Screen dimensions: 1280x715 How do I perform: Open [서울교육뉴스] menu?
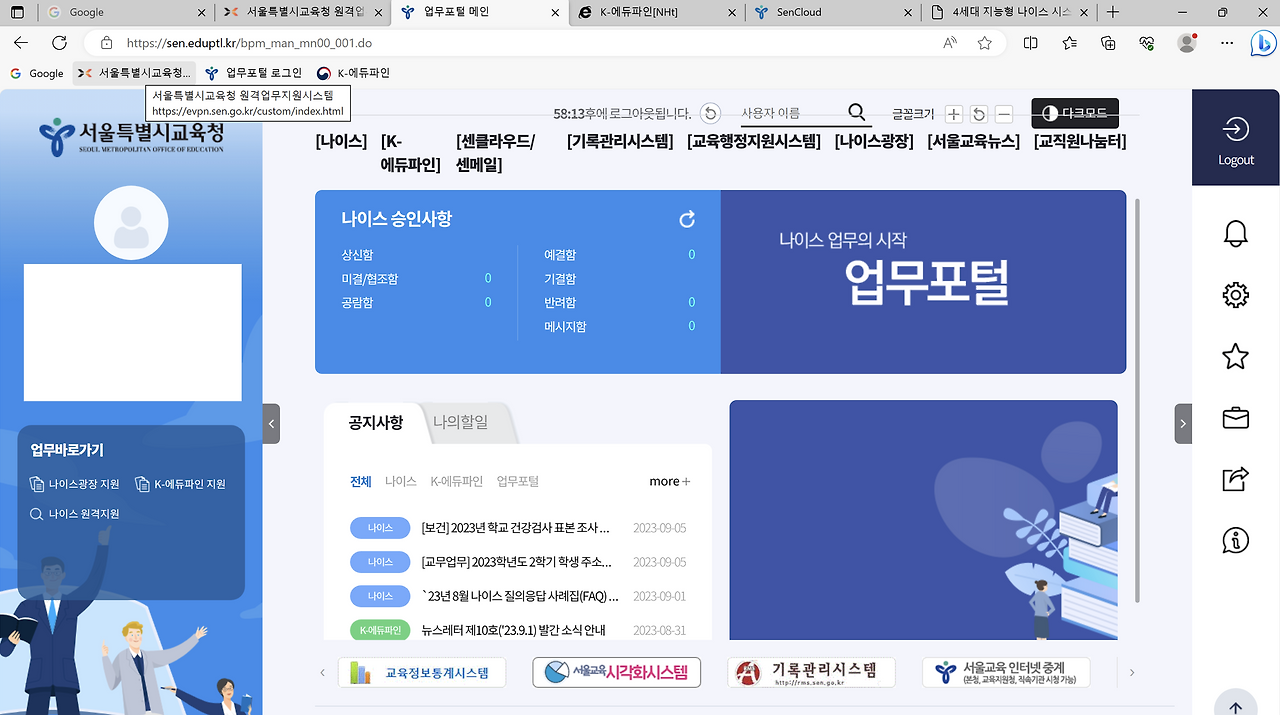[974, 141]
